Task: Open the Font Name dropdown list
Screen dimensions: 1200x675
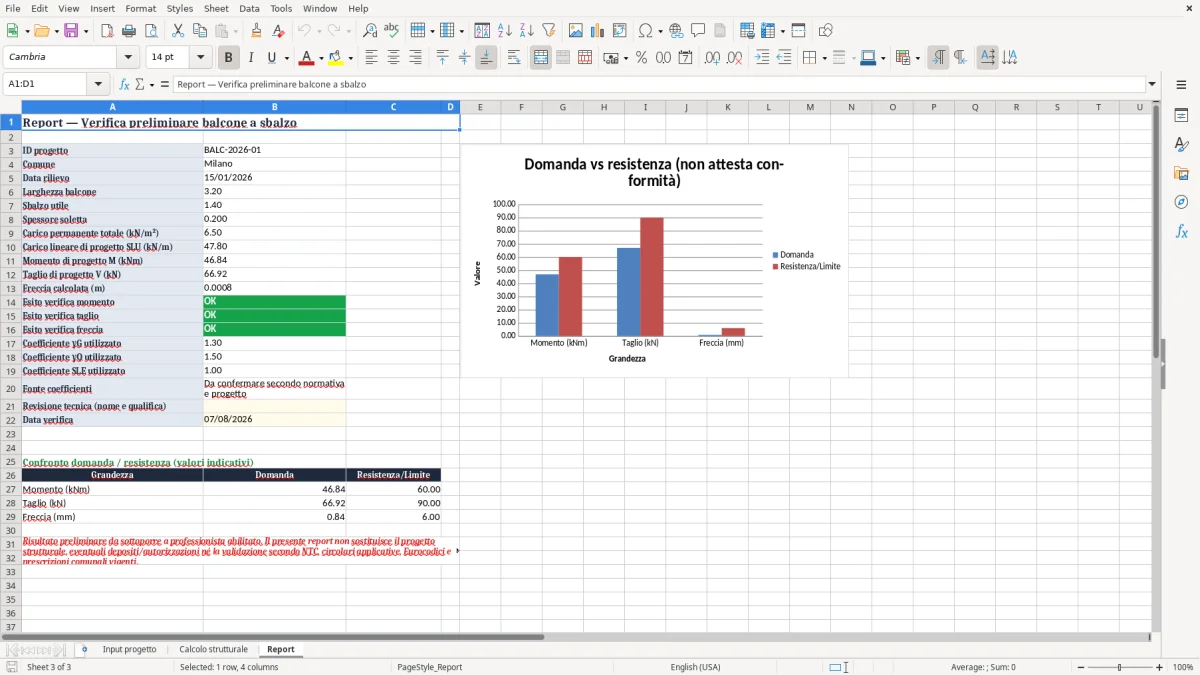Action: coord(128,58)
